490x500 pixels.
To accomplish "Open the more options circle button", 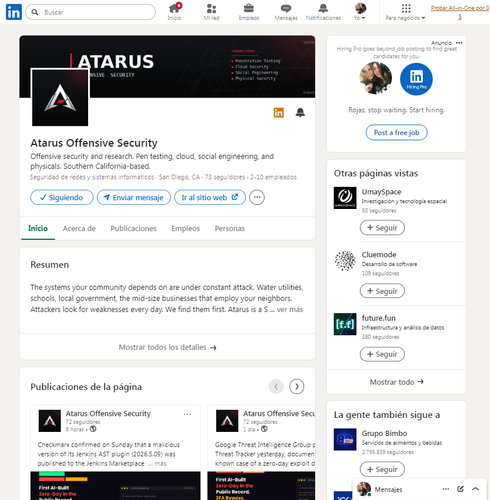I will (x=257, y=197).
